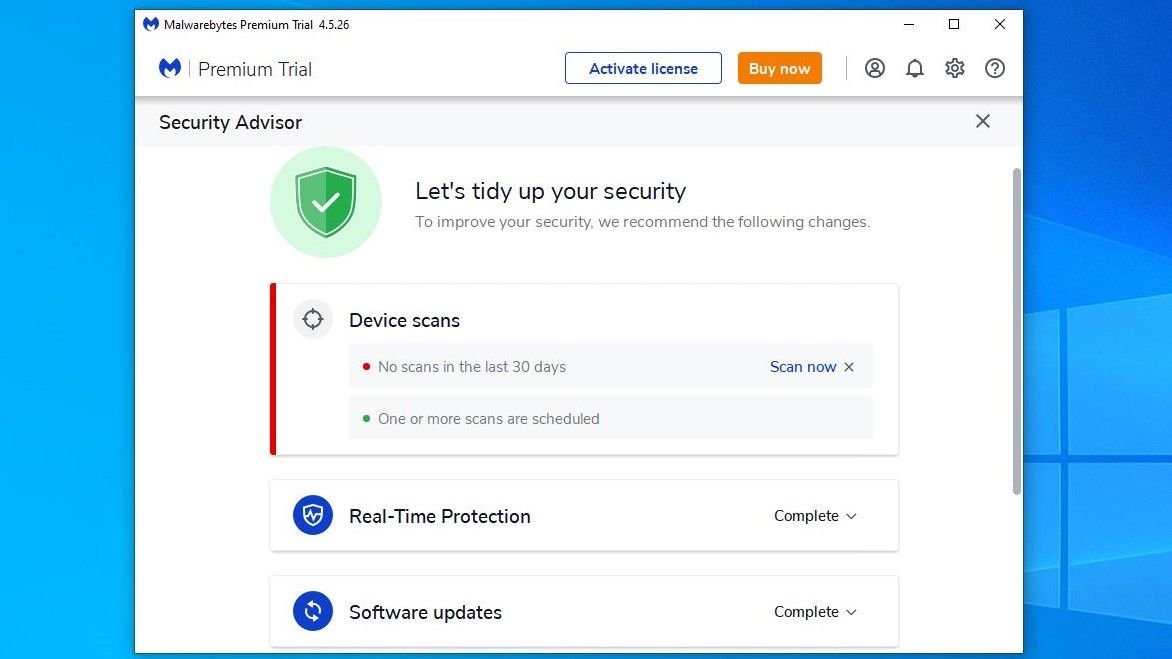This screenshot has width=1172, height=659.
Task: Click the Scan now link
Action: point(803,367)
